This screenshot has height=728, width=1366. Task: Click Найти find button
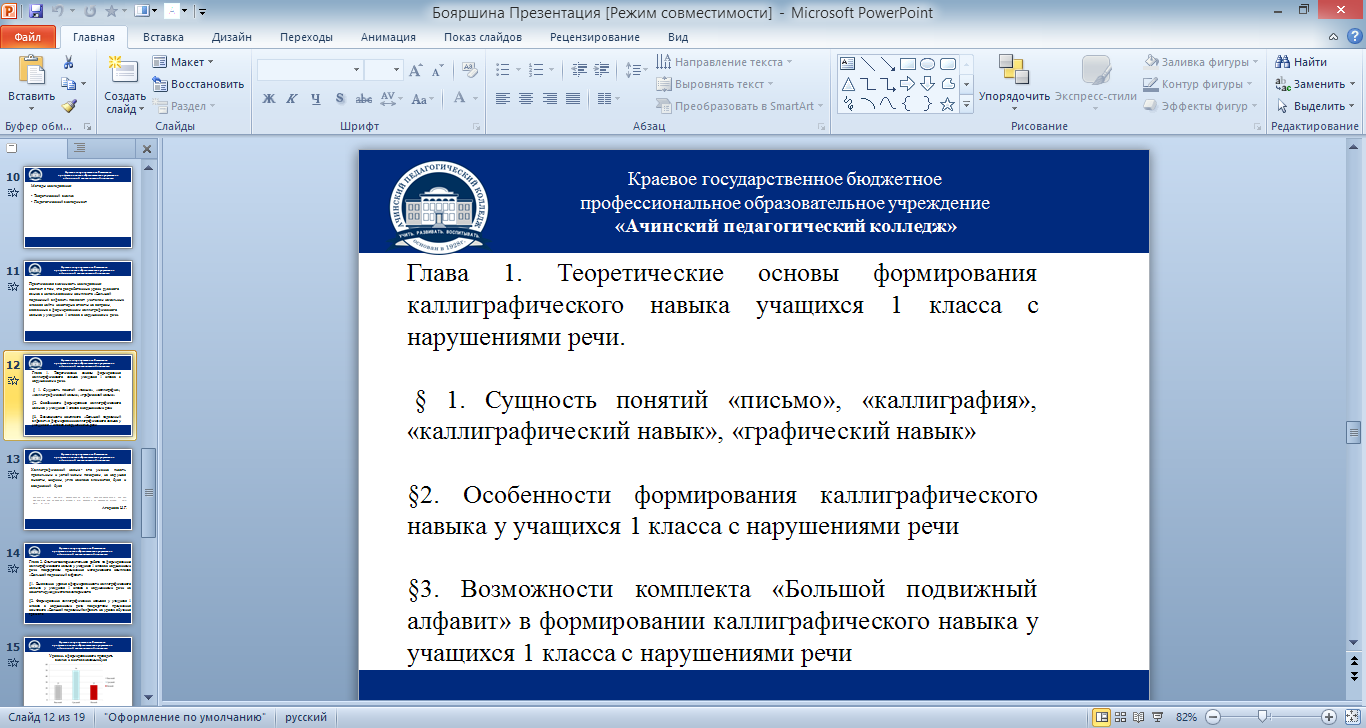[1302, 62]
